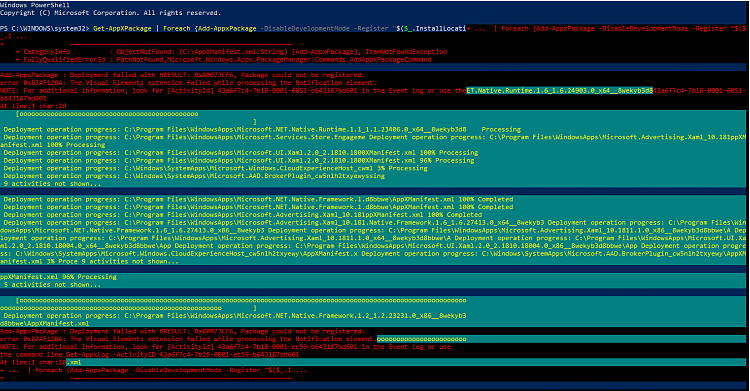Click the "CategoryInfo : ObjectNotFound" error line

point(232,52)
